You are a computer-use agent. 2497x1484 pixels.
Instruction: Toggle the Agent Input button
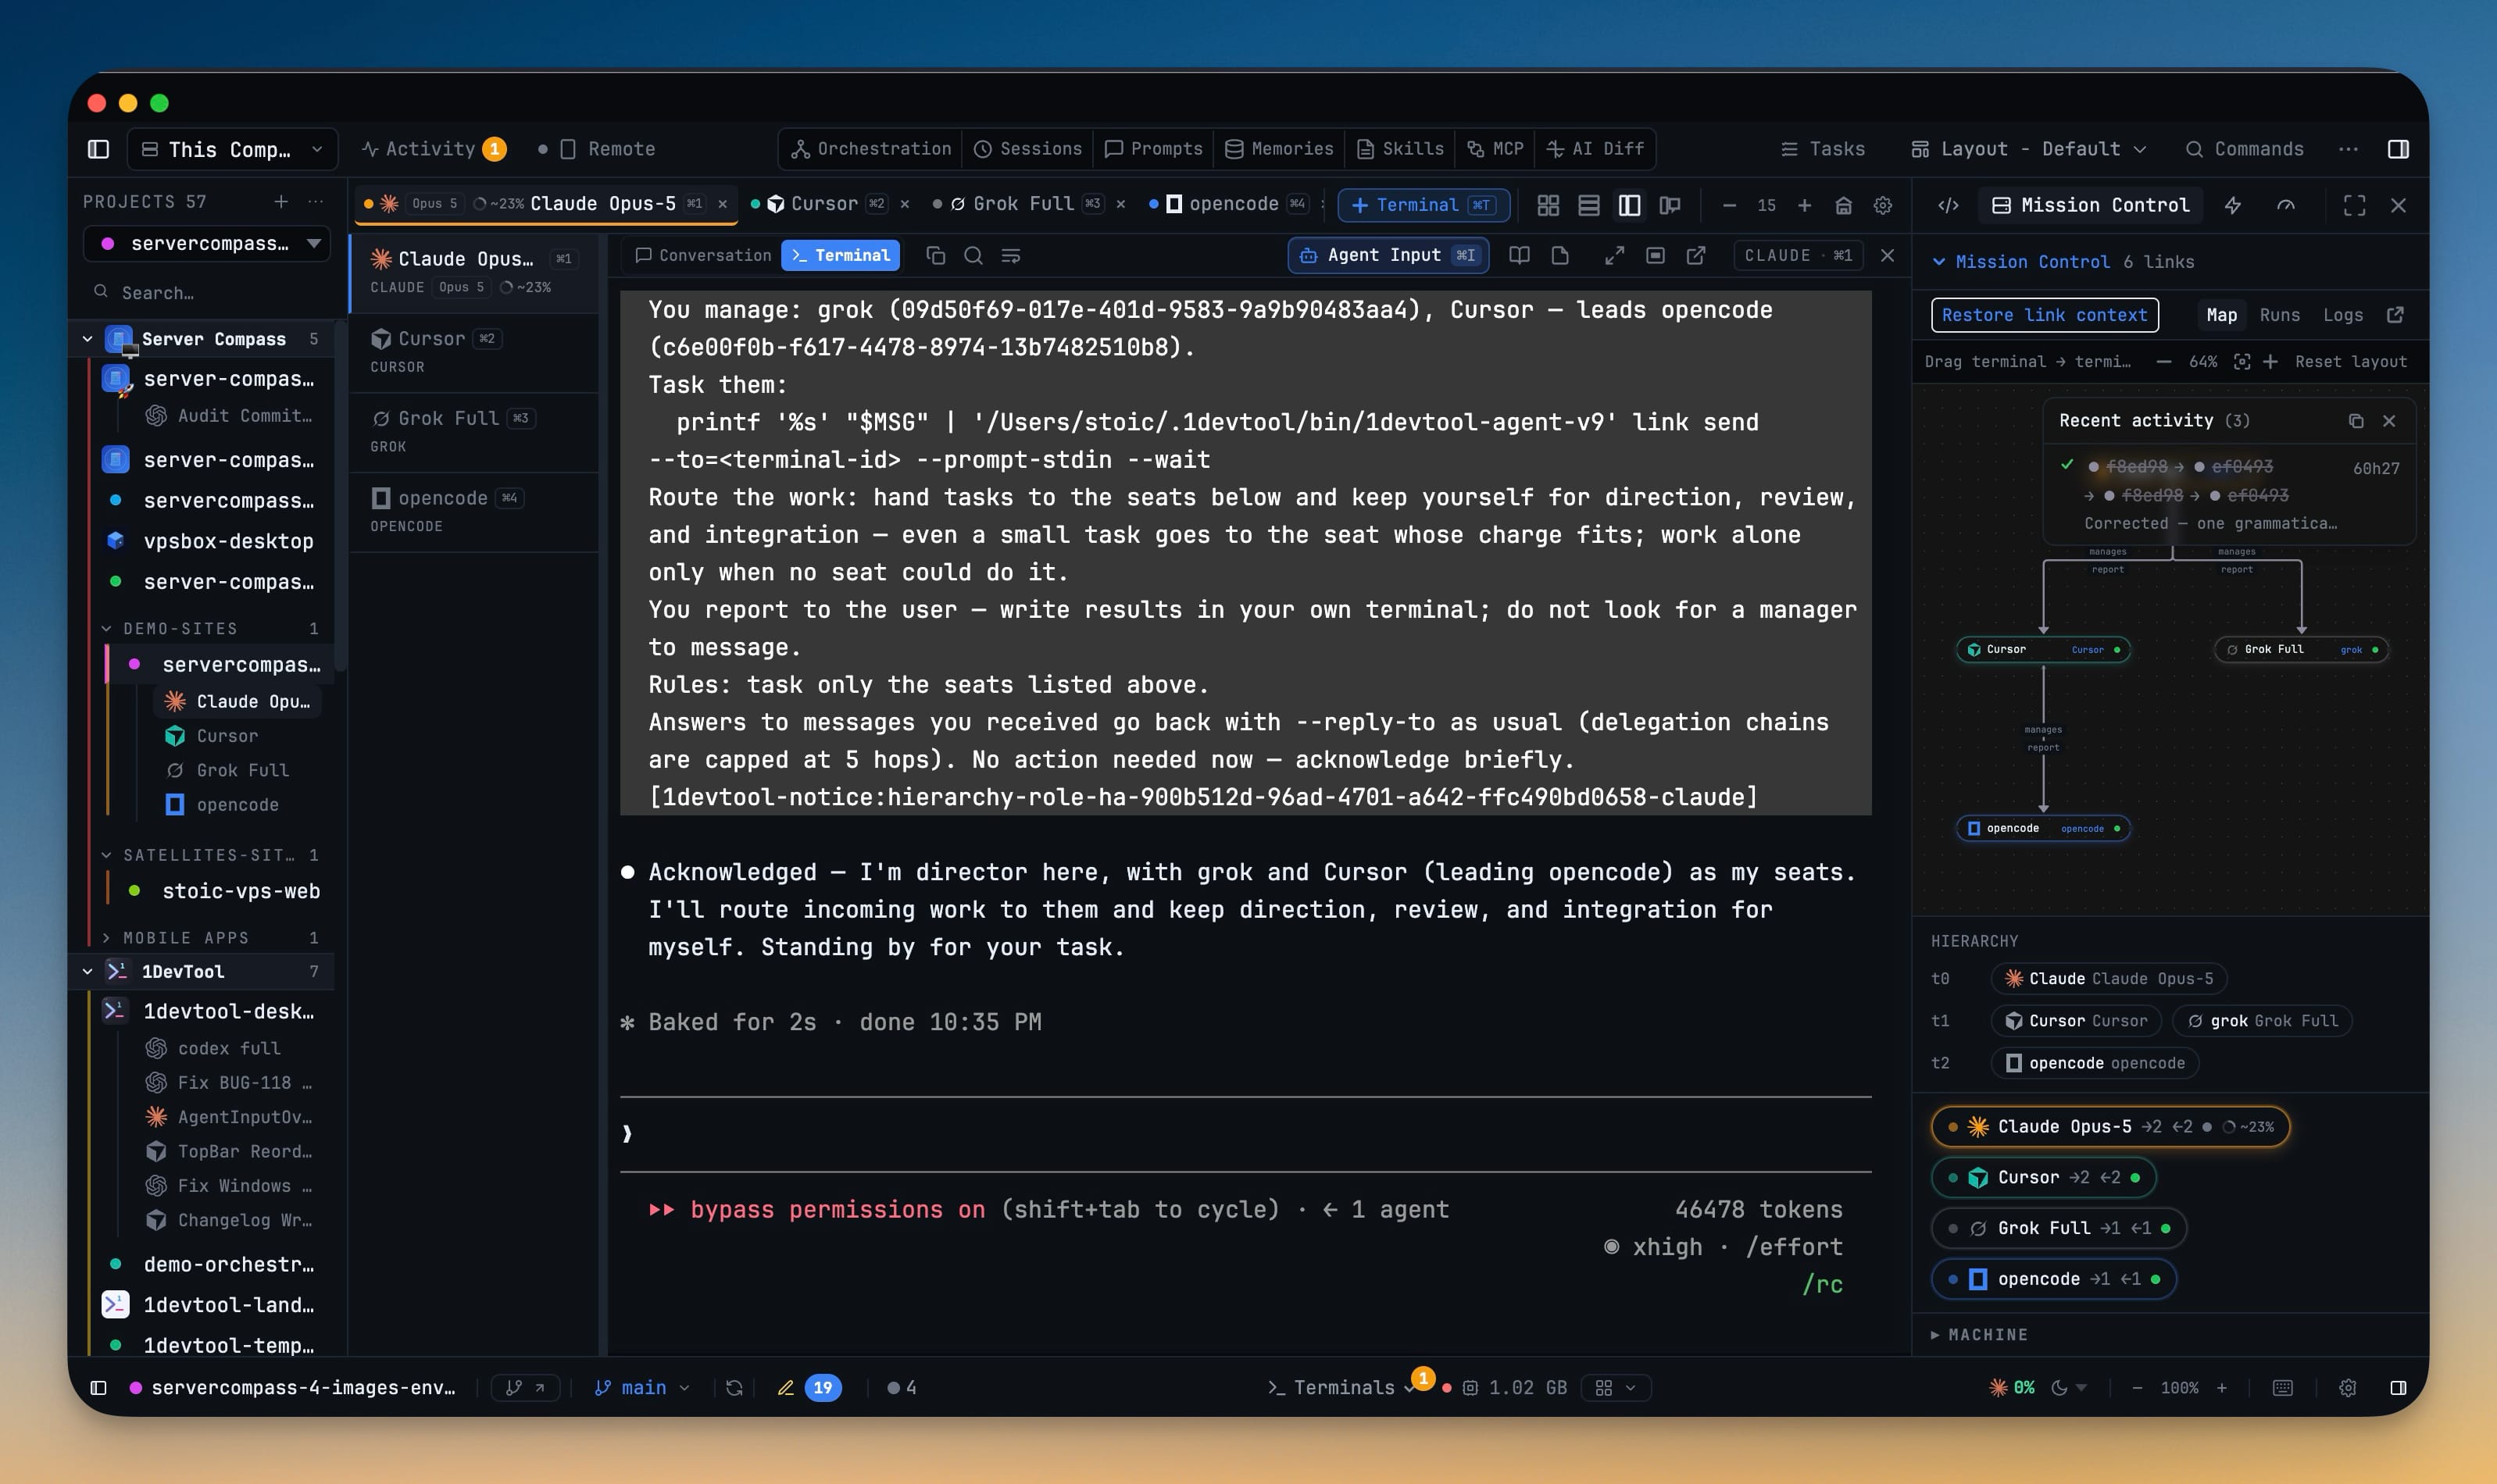[1388, 255]
